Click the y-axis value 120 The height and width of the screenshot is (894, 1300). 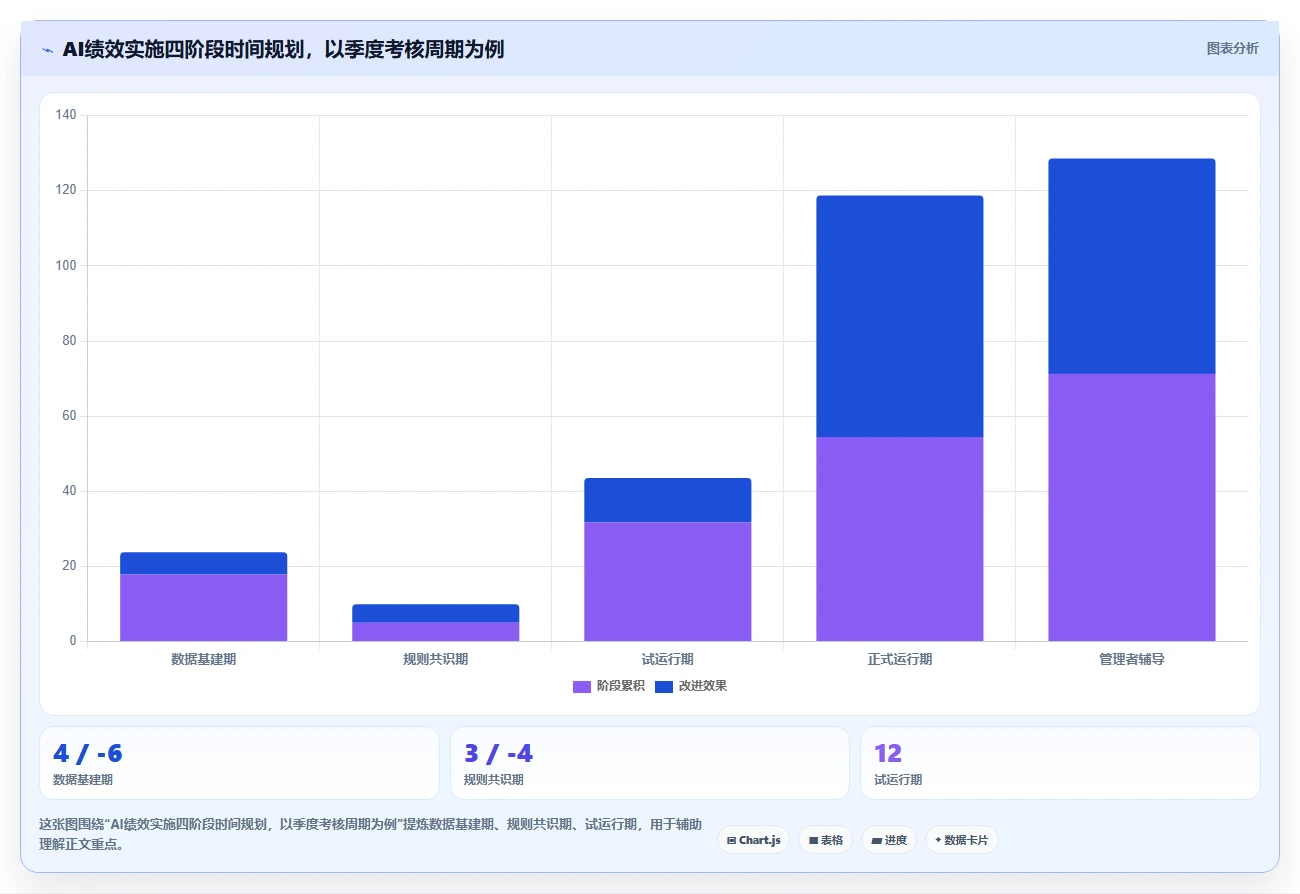(x=66, y=190)
